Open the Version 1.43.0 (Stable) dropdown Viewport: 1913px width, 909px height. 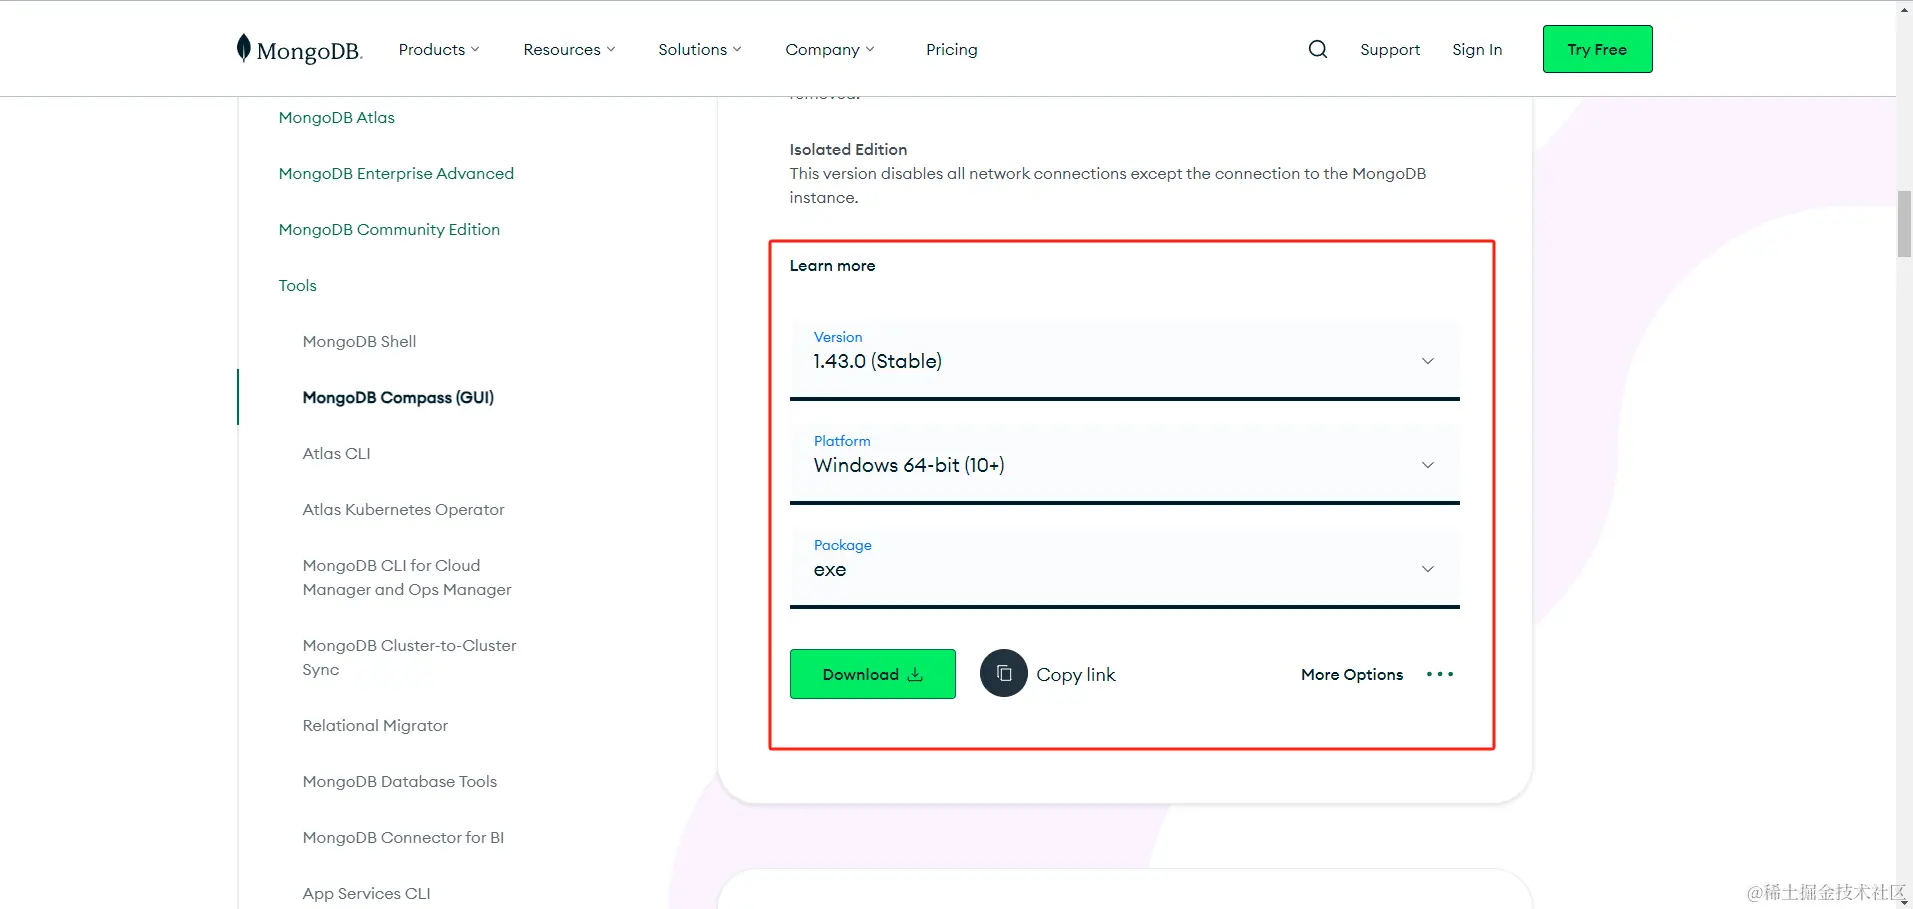coord(1125,360)
